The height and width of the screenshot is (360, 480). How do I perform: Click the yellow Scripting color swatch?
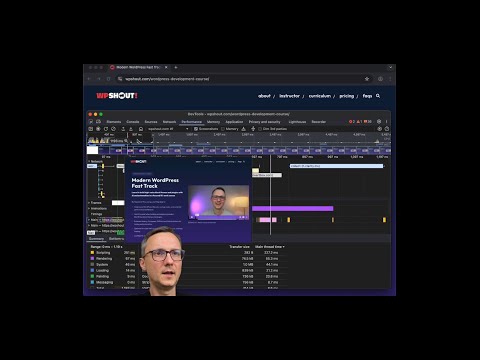[x=93, y=253]
